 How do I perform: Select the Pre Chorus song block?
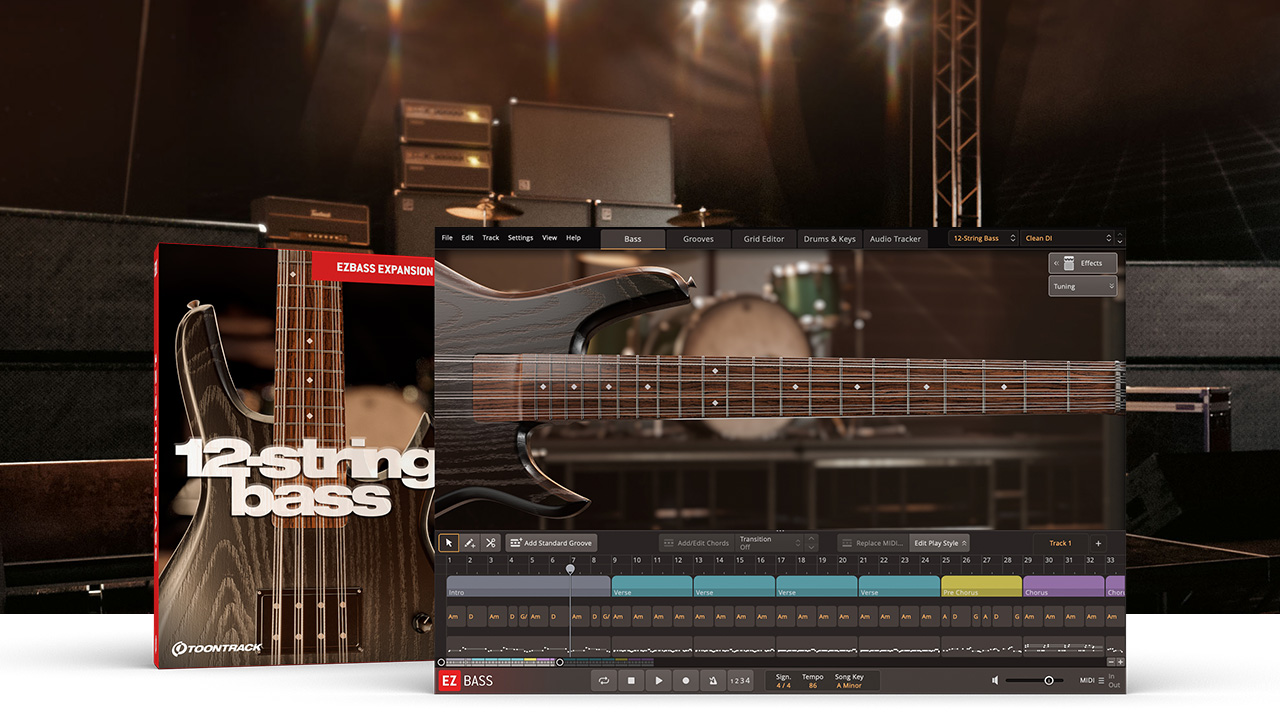click(980, 587)
